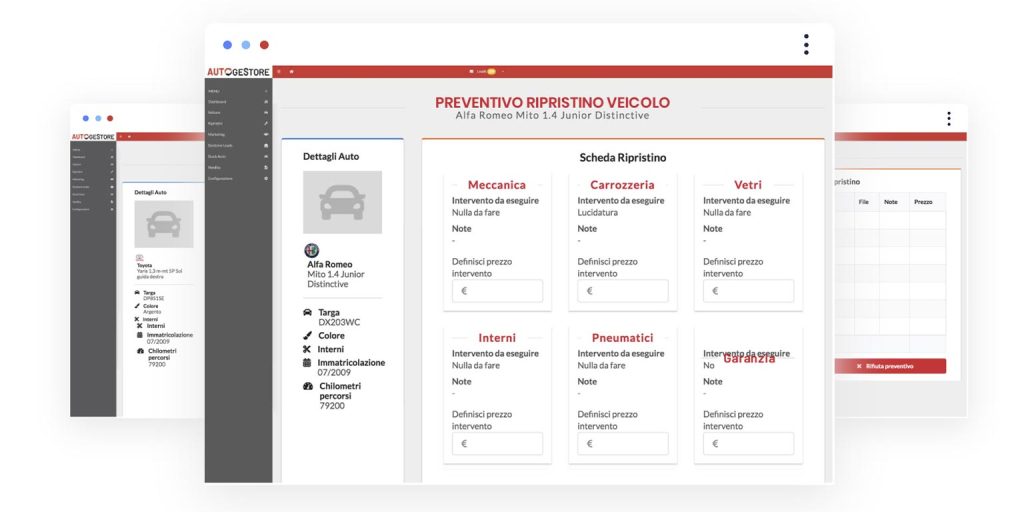Click the plate 'DP851SE' in left window
The height and width of the screenshot is (512, 1024).
[153, 298]
